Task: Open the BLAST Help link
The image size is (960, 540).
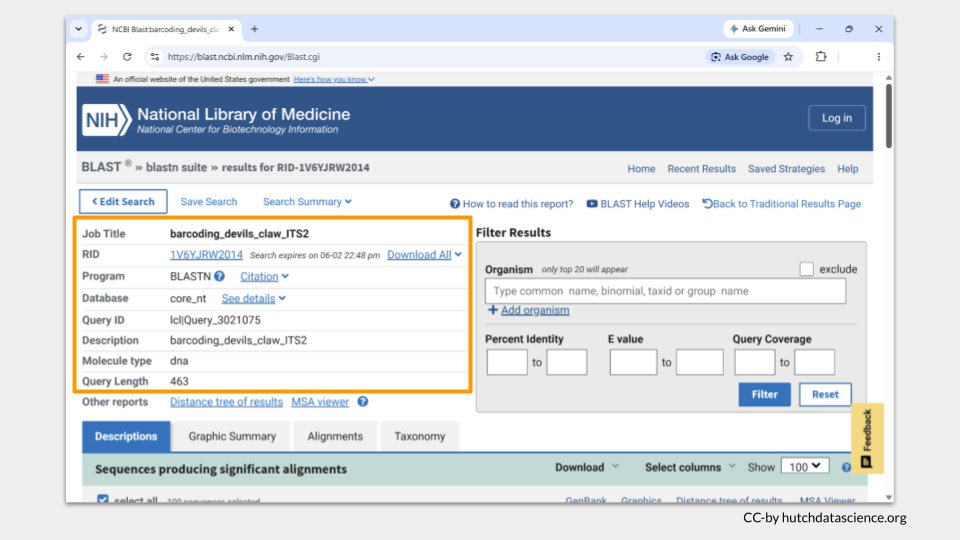Action: click(847, 168)
